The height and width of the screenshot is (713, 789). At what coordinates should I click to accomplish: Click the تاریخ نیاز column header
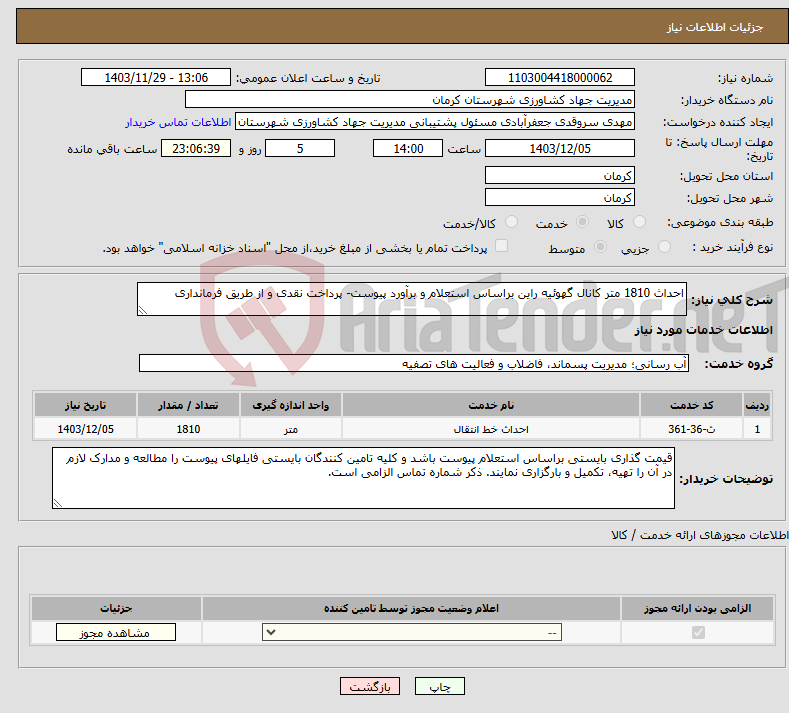point(86,405)
